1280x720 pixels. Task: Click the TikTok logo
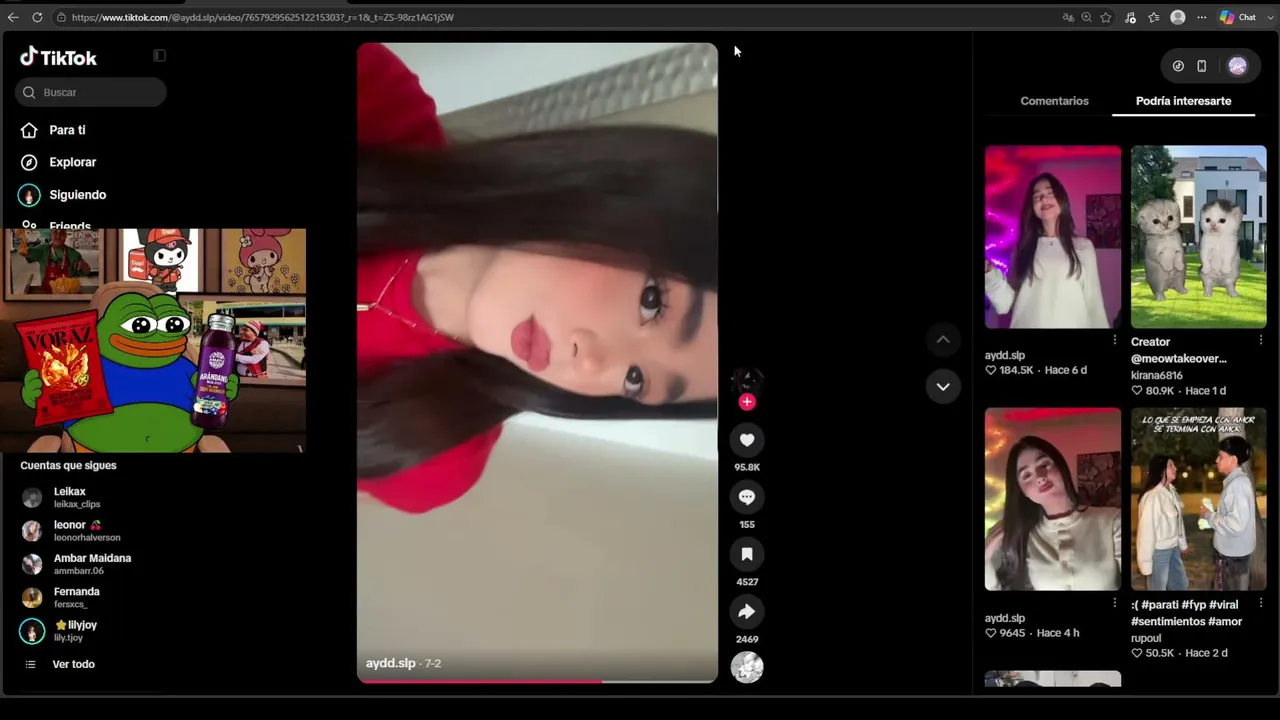coord(58,57)
